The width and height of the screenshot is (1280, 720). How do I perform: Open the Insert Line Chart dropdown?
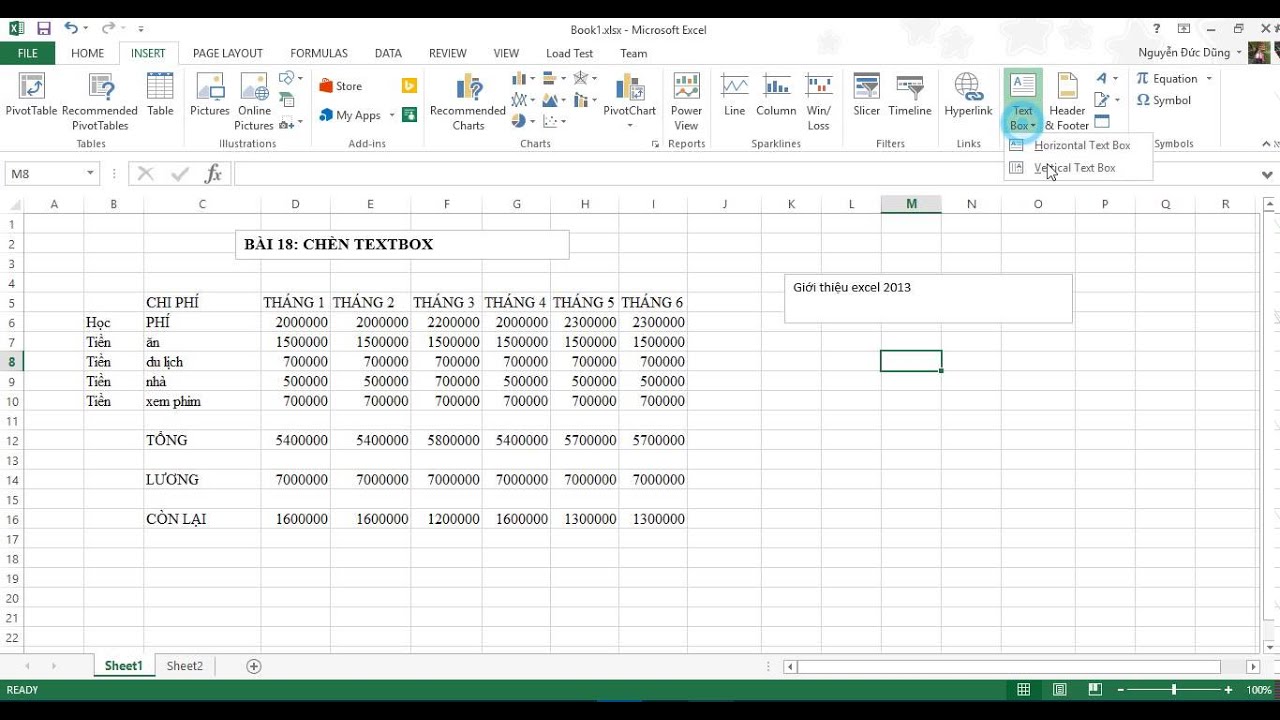[524, 100]
